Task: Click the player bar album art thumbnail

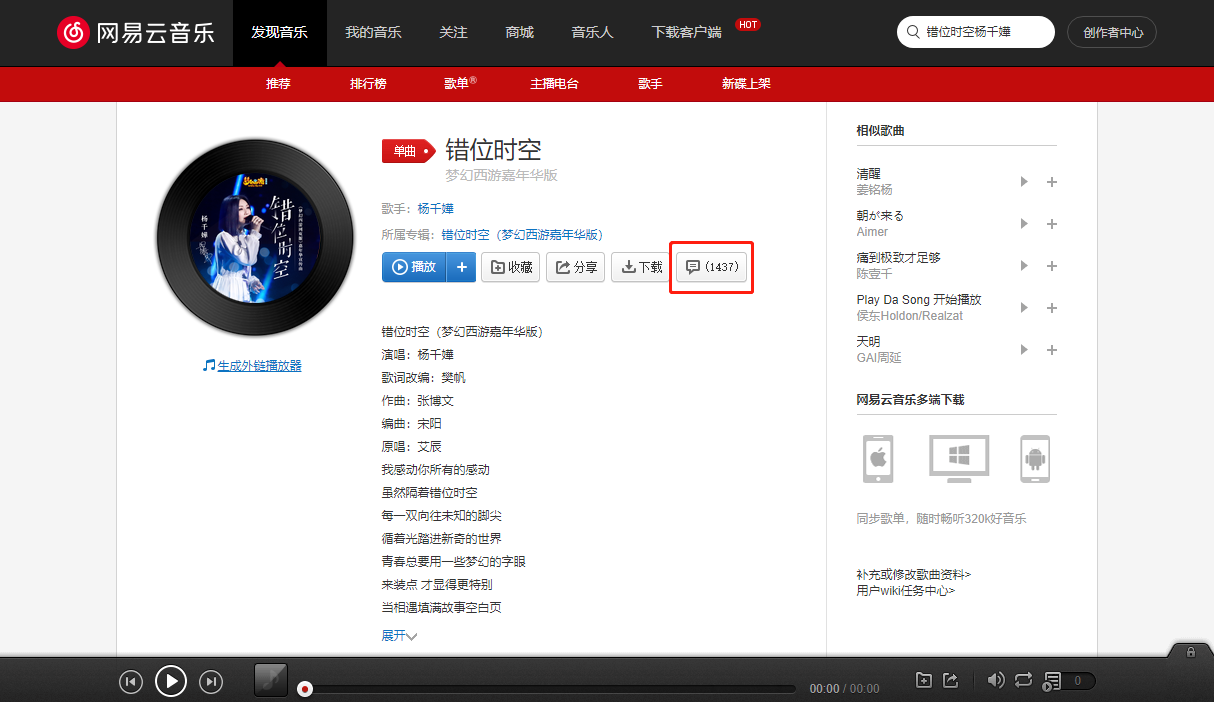Action: tap(271, 680)
